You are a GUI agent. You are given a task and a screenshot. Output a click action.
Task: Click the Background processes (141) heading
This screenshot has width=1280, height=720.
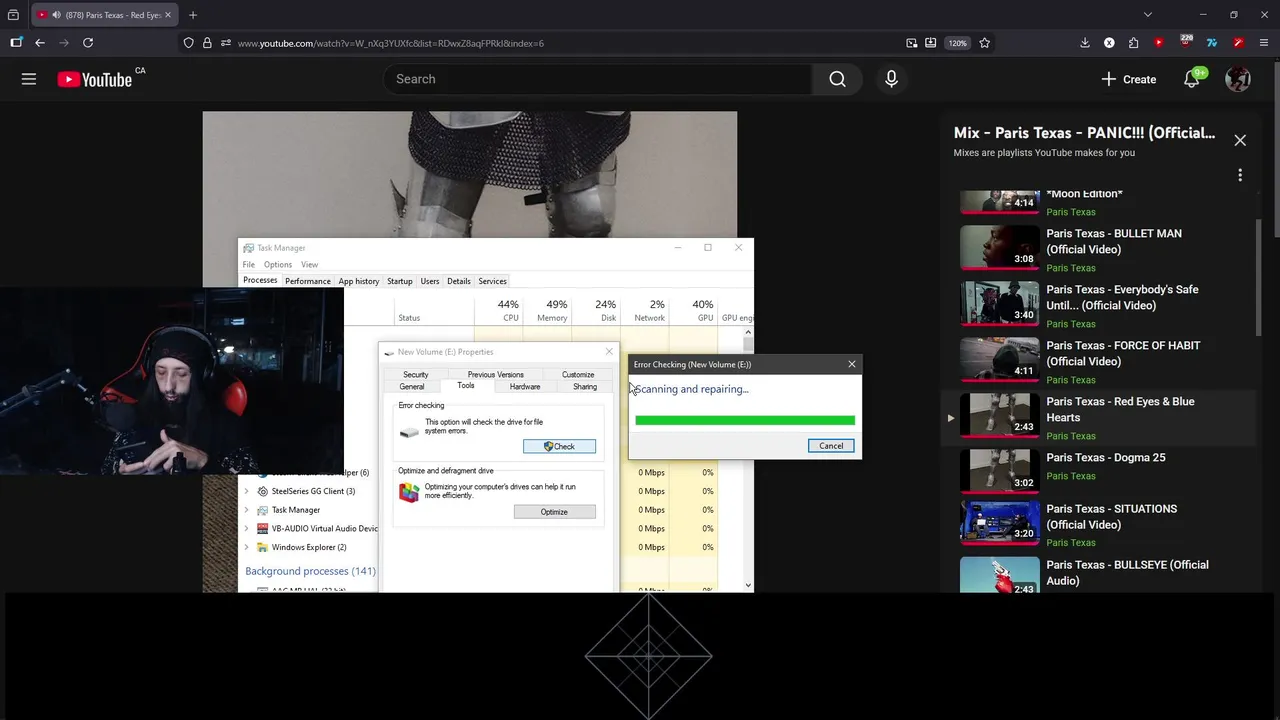pyautogui.click(x=310, y=571)
